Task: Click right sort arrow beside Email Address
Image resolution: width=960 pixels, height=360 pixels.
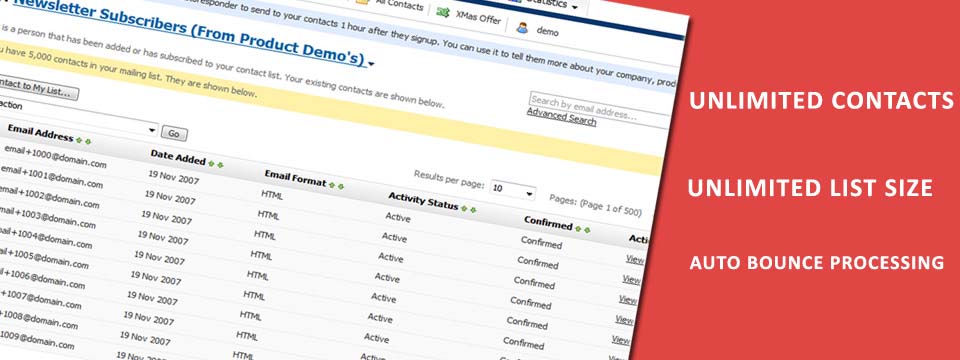Action: click(x=88, y=141)
